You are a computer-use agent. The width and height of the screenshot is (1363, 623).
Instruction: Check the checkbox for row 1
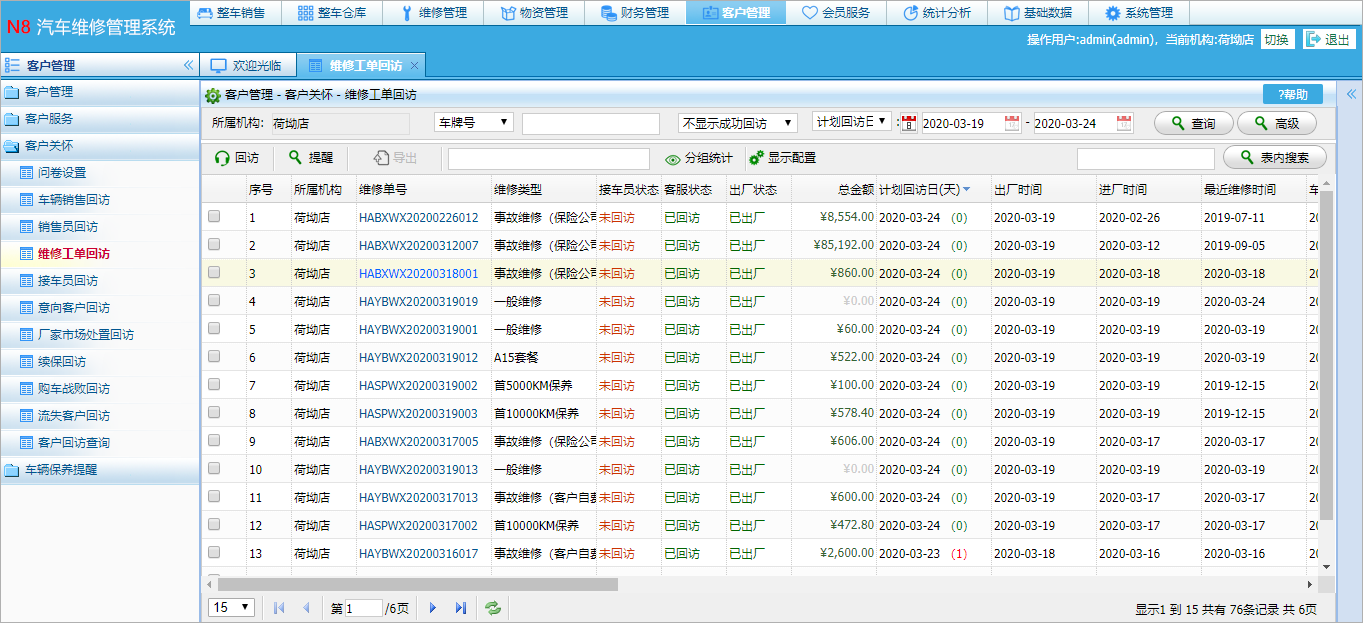click(214, 216)
